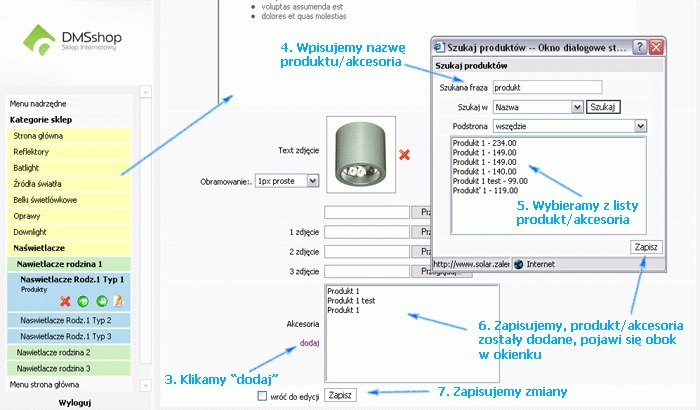
Task: Open the 'Szukaj w' Nazwa dropdown
Action: [x=577, y=107]
